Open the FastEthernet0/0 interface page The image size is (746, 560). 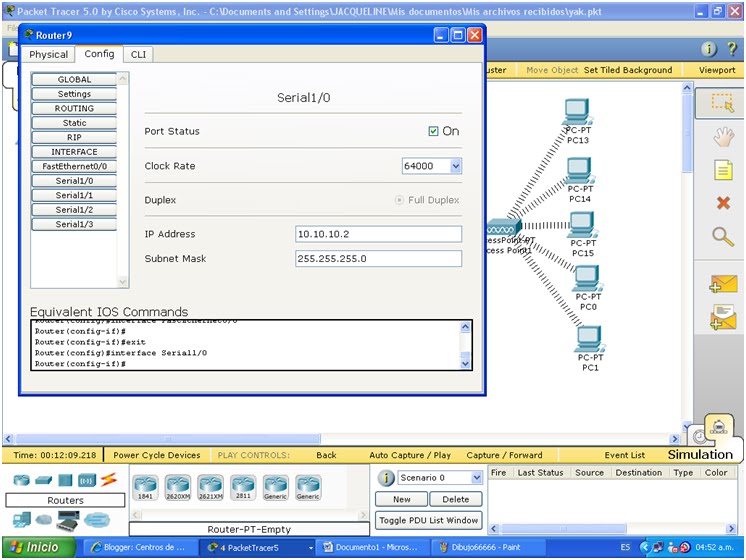pyautogui.click(x=74, y=167)
